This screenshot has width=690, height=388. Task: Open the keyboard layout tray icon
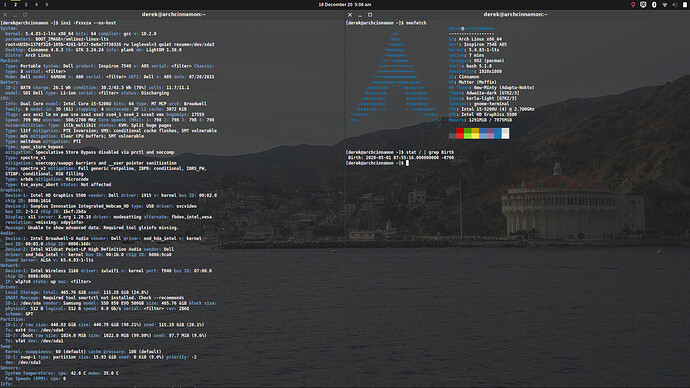click(643, 4)
